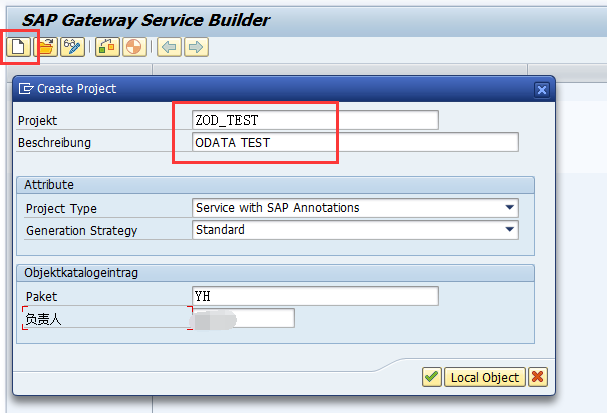The image size is (607, 413).
Task: Click the back arrow toolbar icon
Action: (170, 47)
